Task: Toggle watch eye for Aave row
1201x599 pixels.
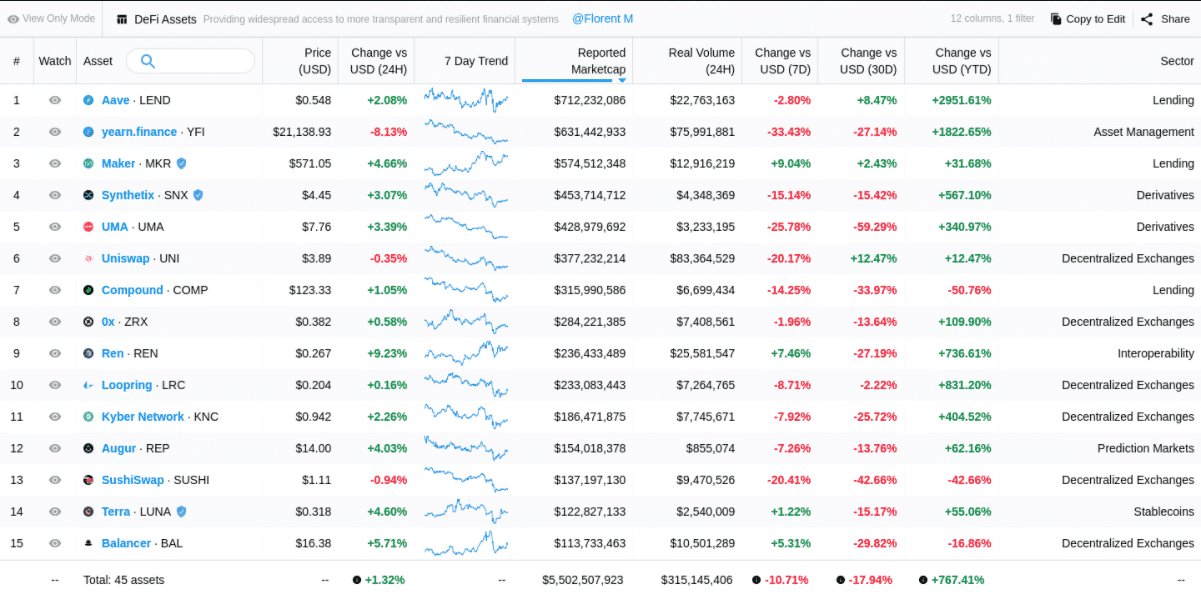Action: click(x=55, y=100)
